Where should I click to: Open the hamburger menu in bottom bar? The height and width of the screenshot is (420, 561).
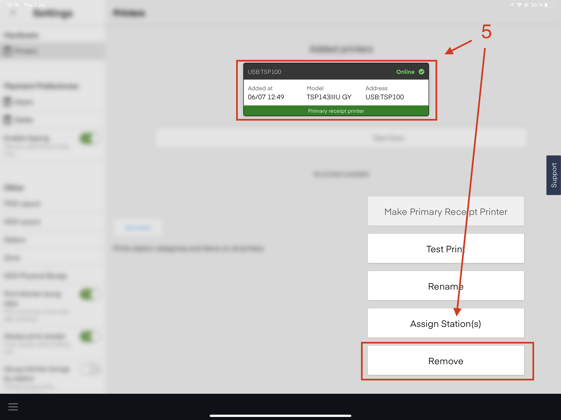tap(13, 407)
